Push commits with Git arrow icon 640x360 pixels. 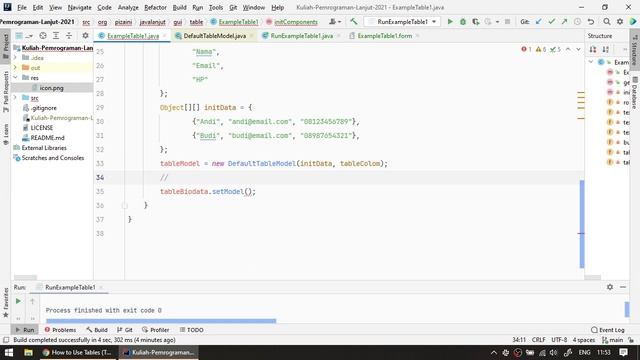(x=564, y=22)
